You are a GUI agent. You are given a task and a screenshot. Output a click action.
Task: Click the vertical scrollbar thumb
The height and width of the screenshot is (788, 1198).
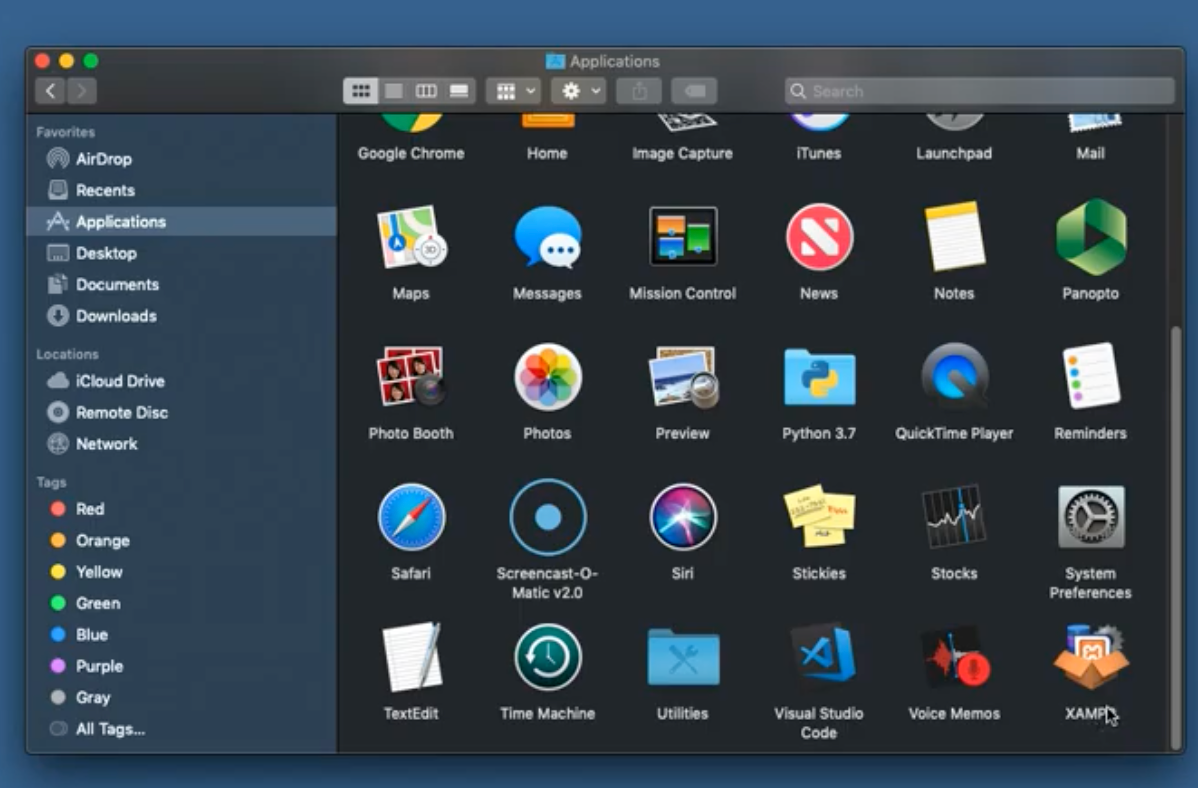click(x=1177, y=538)
